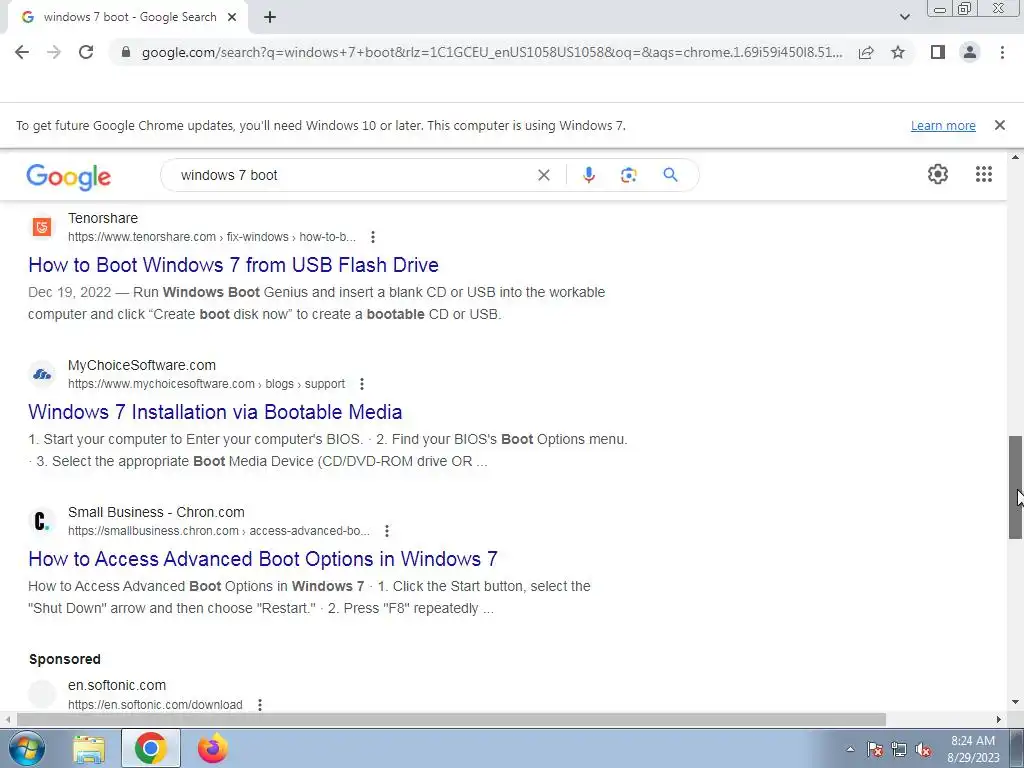This screenshot has height=768, width=1024.
Task: Click the smallbusiness.chron.com URL breadcrumb
Action: pos(219,531)
